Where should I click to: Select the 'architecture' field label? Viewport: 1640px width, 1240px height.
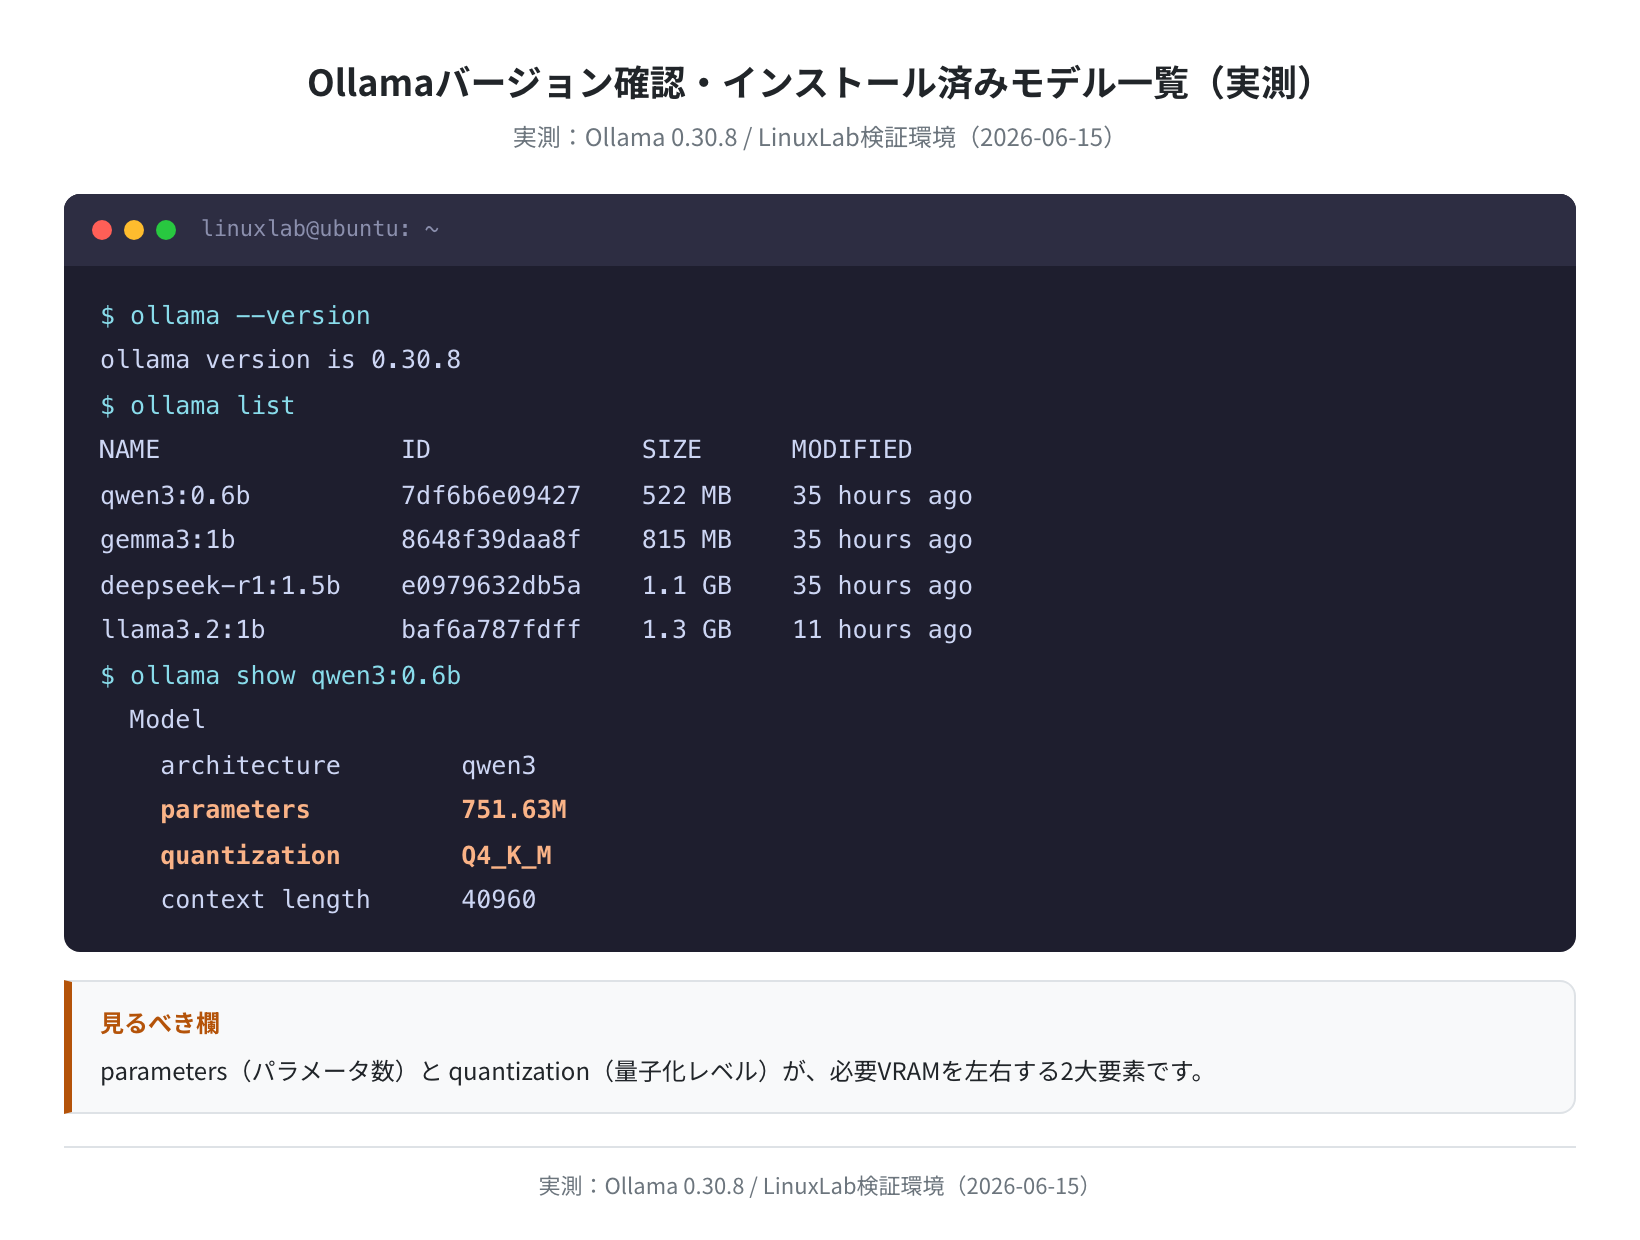click(250, 766)
